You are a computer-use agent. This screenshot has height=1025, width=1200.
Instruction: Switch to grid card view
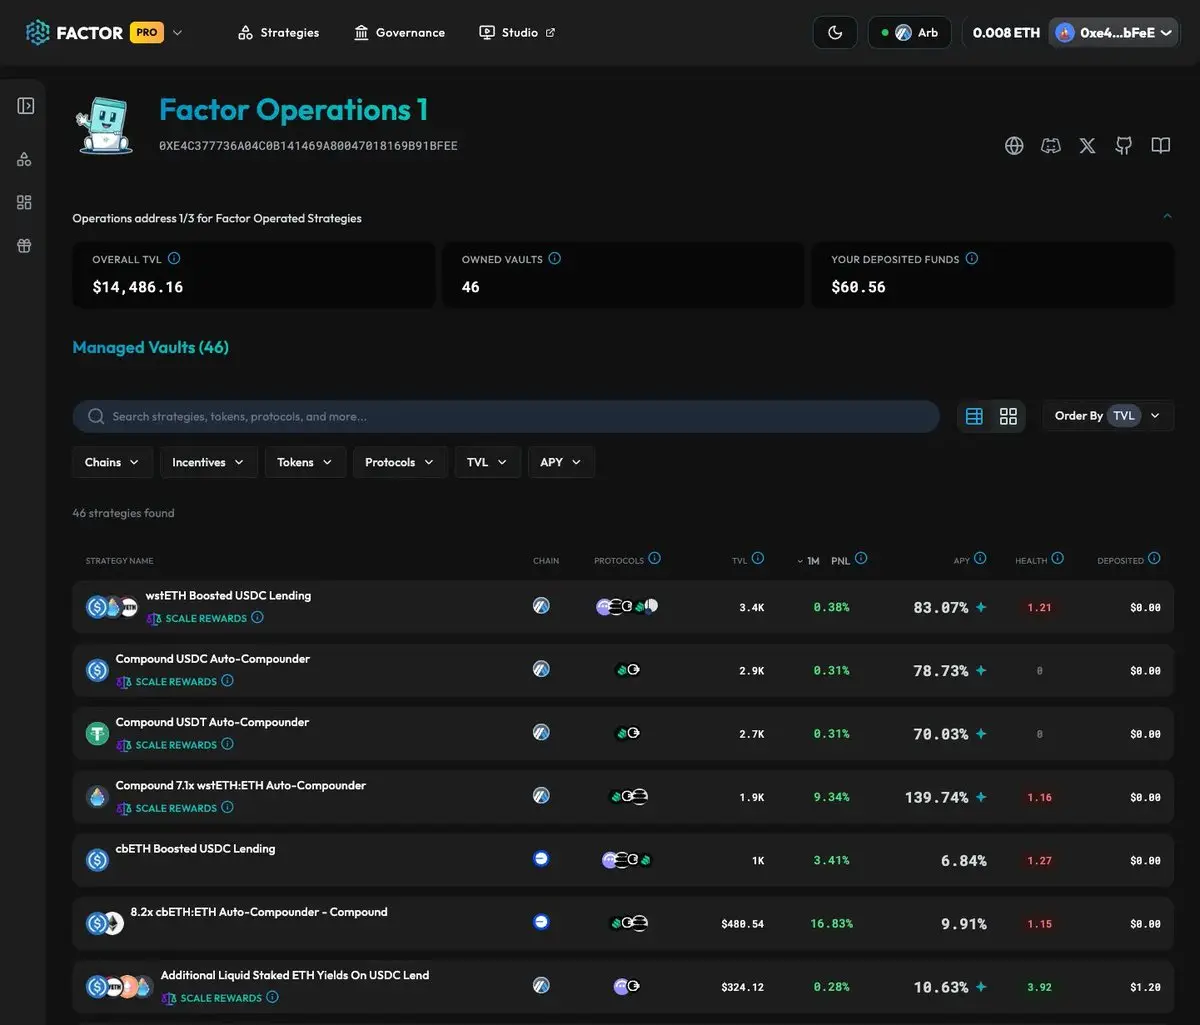(1008, 416)
